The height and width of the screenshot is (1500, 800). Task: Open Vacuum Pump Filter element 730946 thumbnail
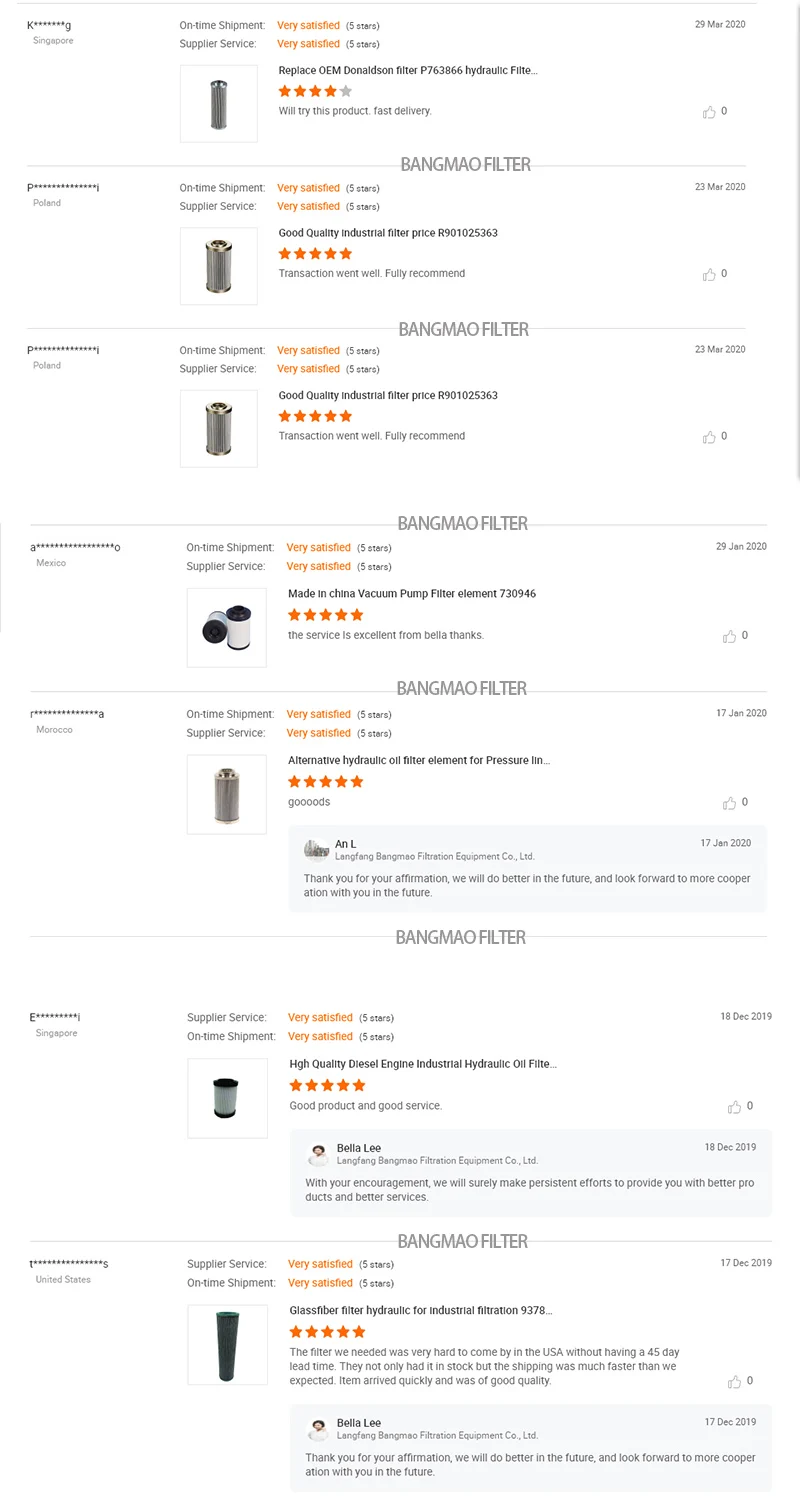(x=226, y=628)
